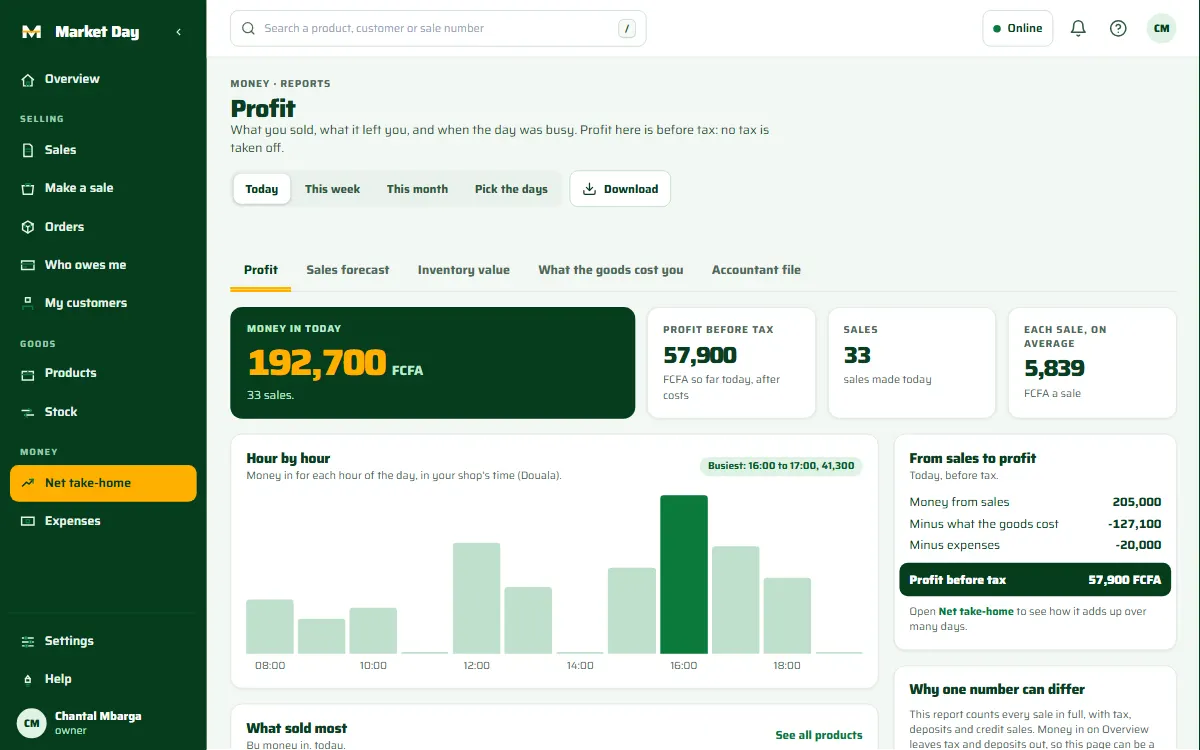The image size is (1200, 750).
Task: Open What the goods cost you tab
Action: click(611, 270)
